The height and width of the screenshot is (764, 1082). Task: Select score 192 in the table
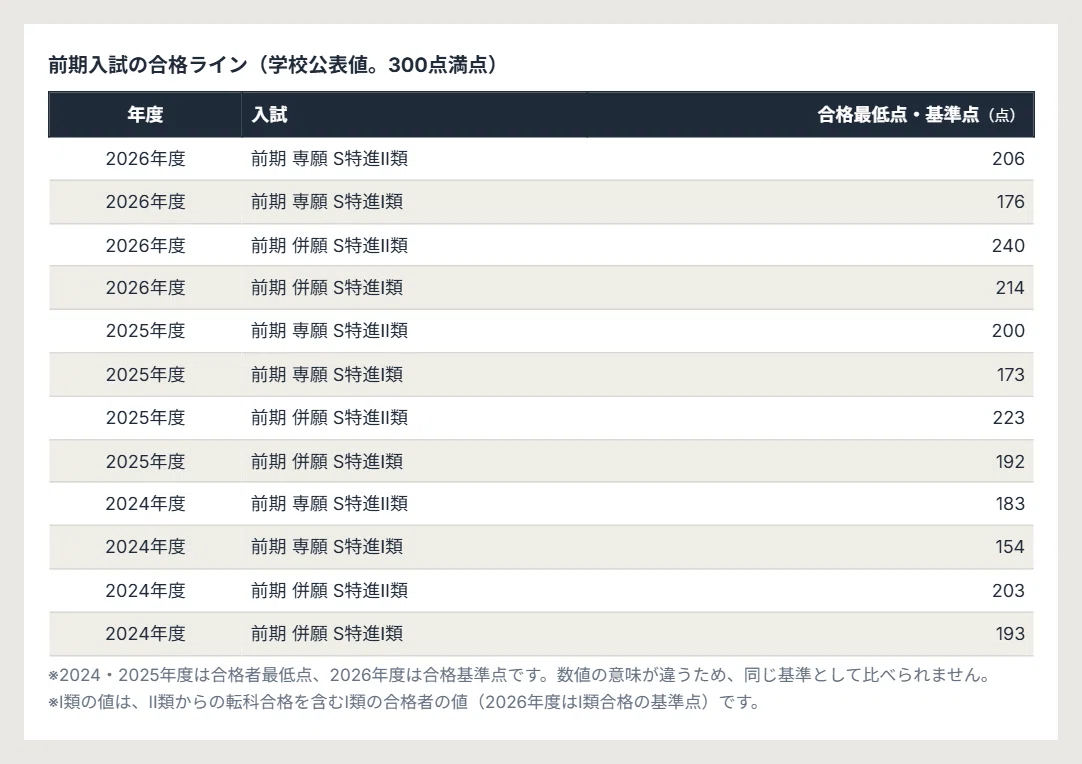[x=1010, y=462]
